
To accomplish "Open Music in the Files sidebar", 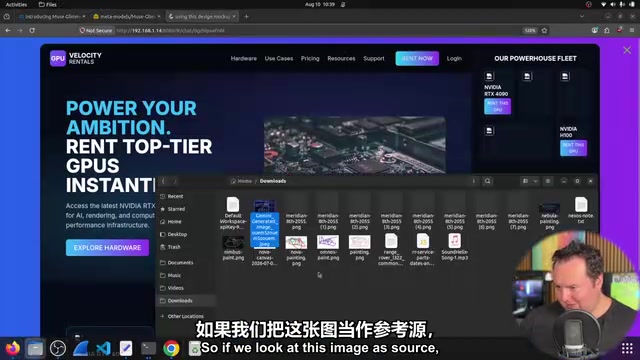I will (174, 275).
